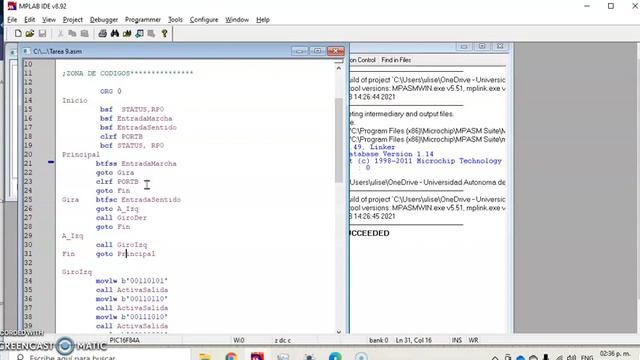Create a new file with toolbar icon
Viewport: 640px width, 360px height.
[18, 33]
